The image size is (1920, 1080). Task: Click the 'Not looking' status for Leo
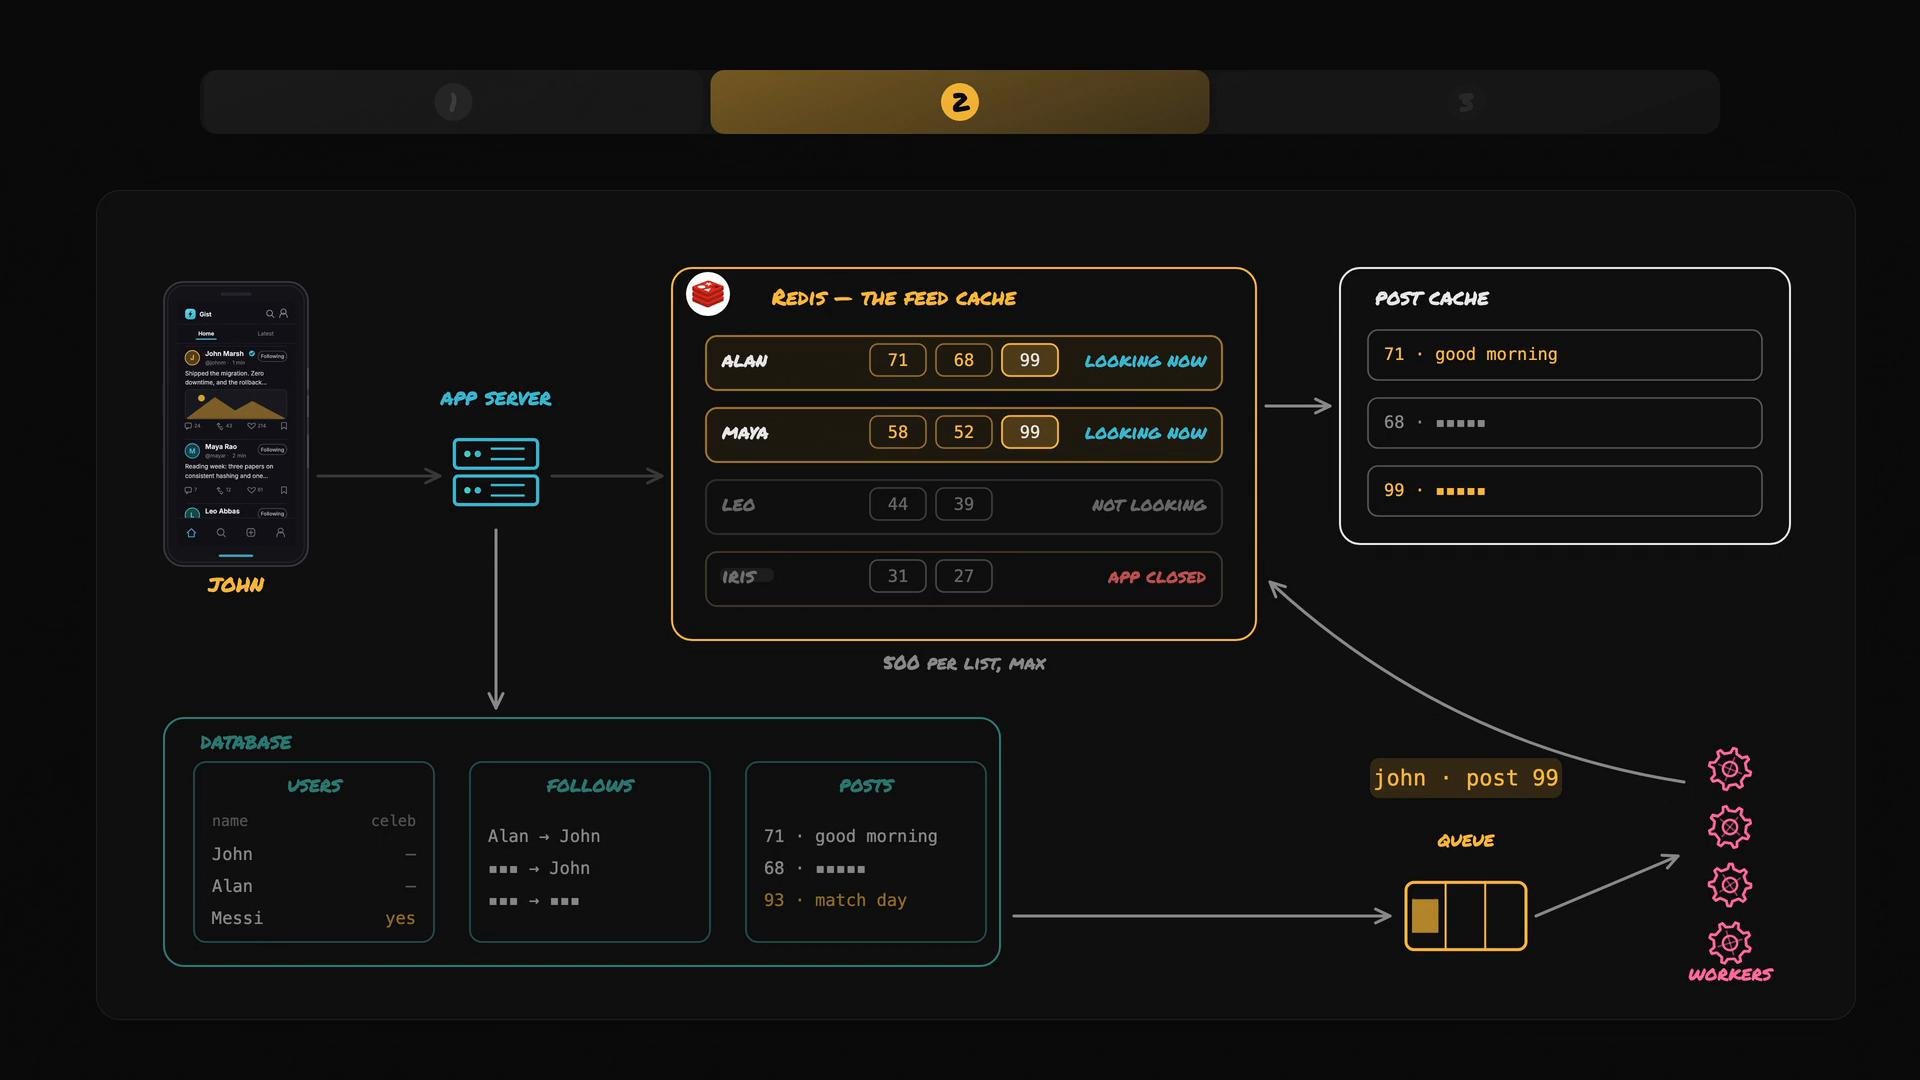coord(1149,505)
